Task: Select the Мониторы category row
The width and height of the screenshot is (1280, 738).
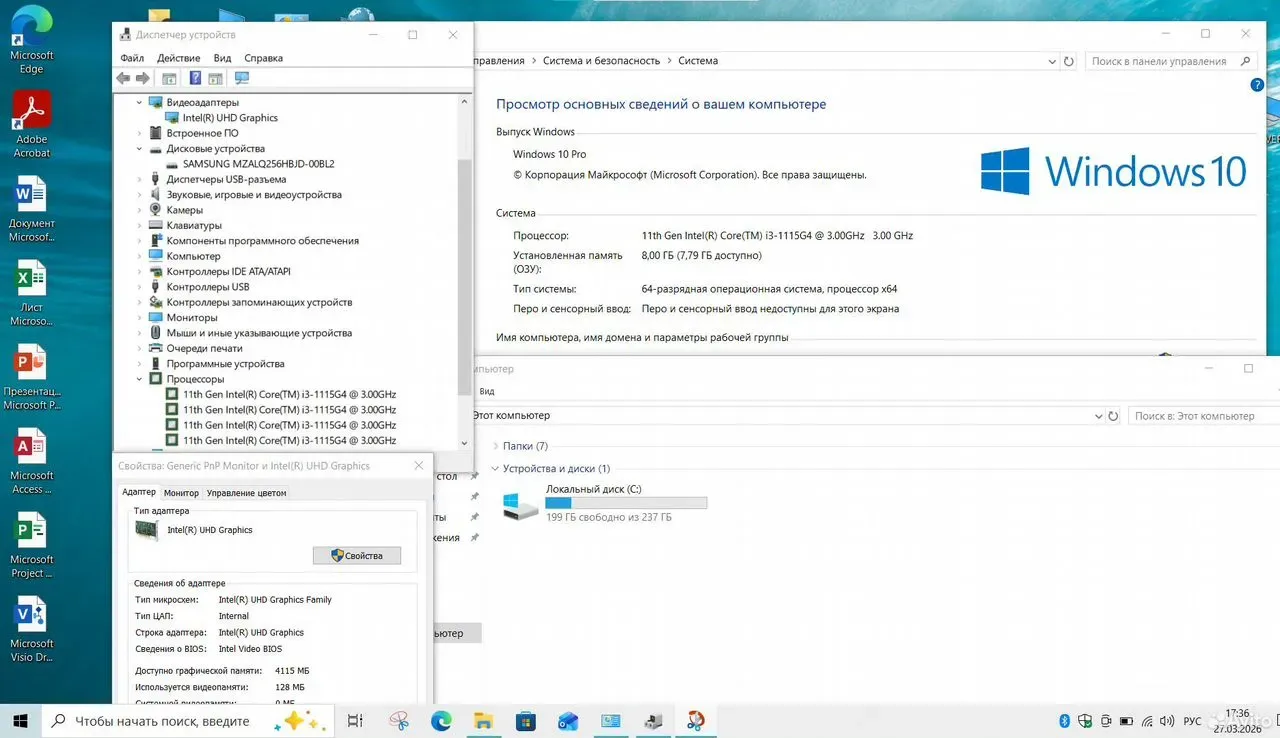Action: pos(192,318)
